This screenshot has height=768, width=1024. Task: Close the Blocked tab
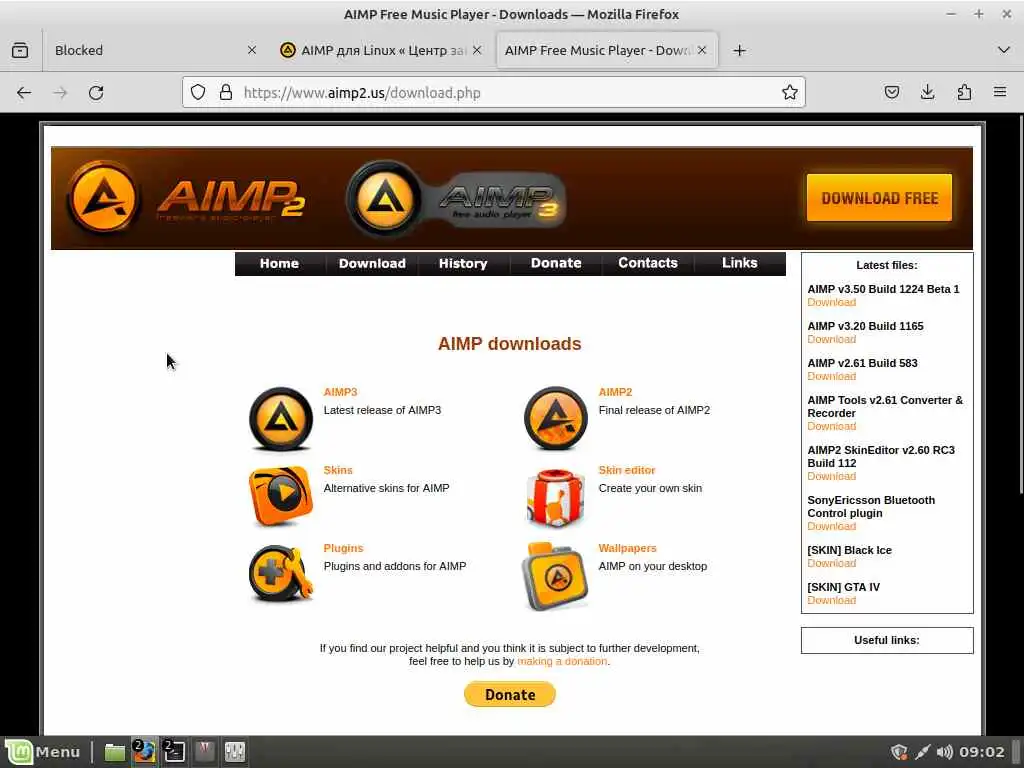(251, 50)
